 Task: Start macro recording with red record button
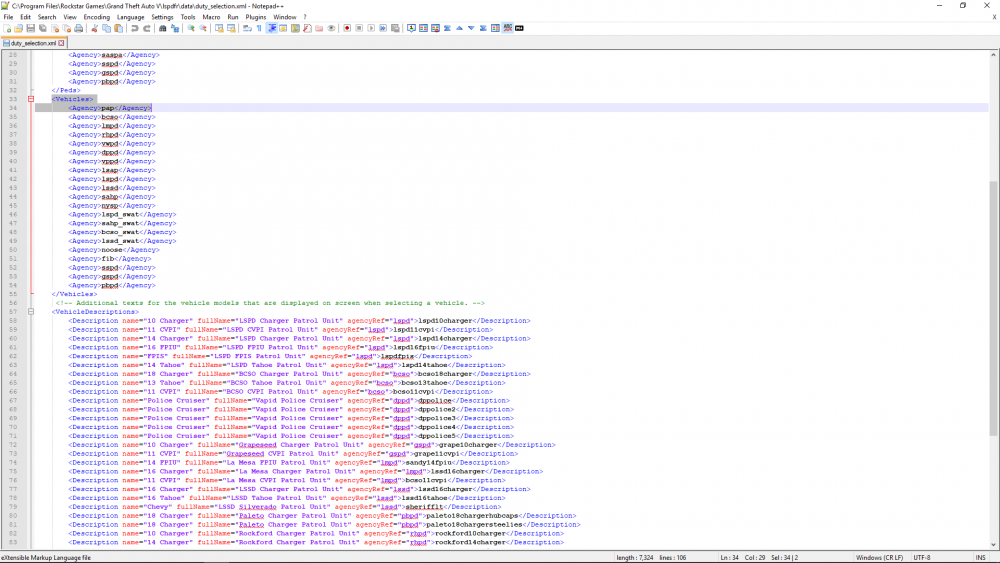[x=345, y=28]
